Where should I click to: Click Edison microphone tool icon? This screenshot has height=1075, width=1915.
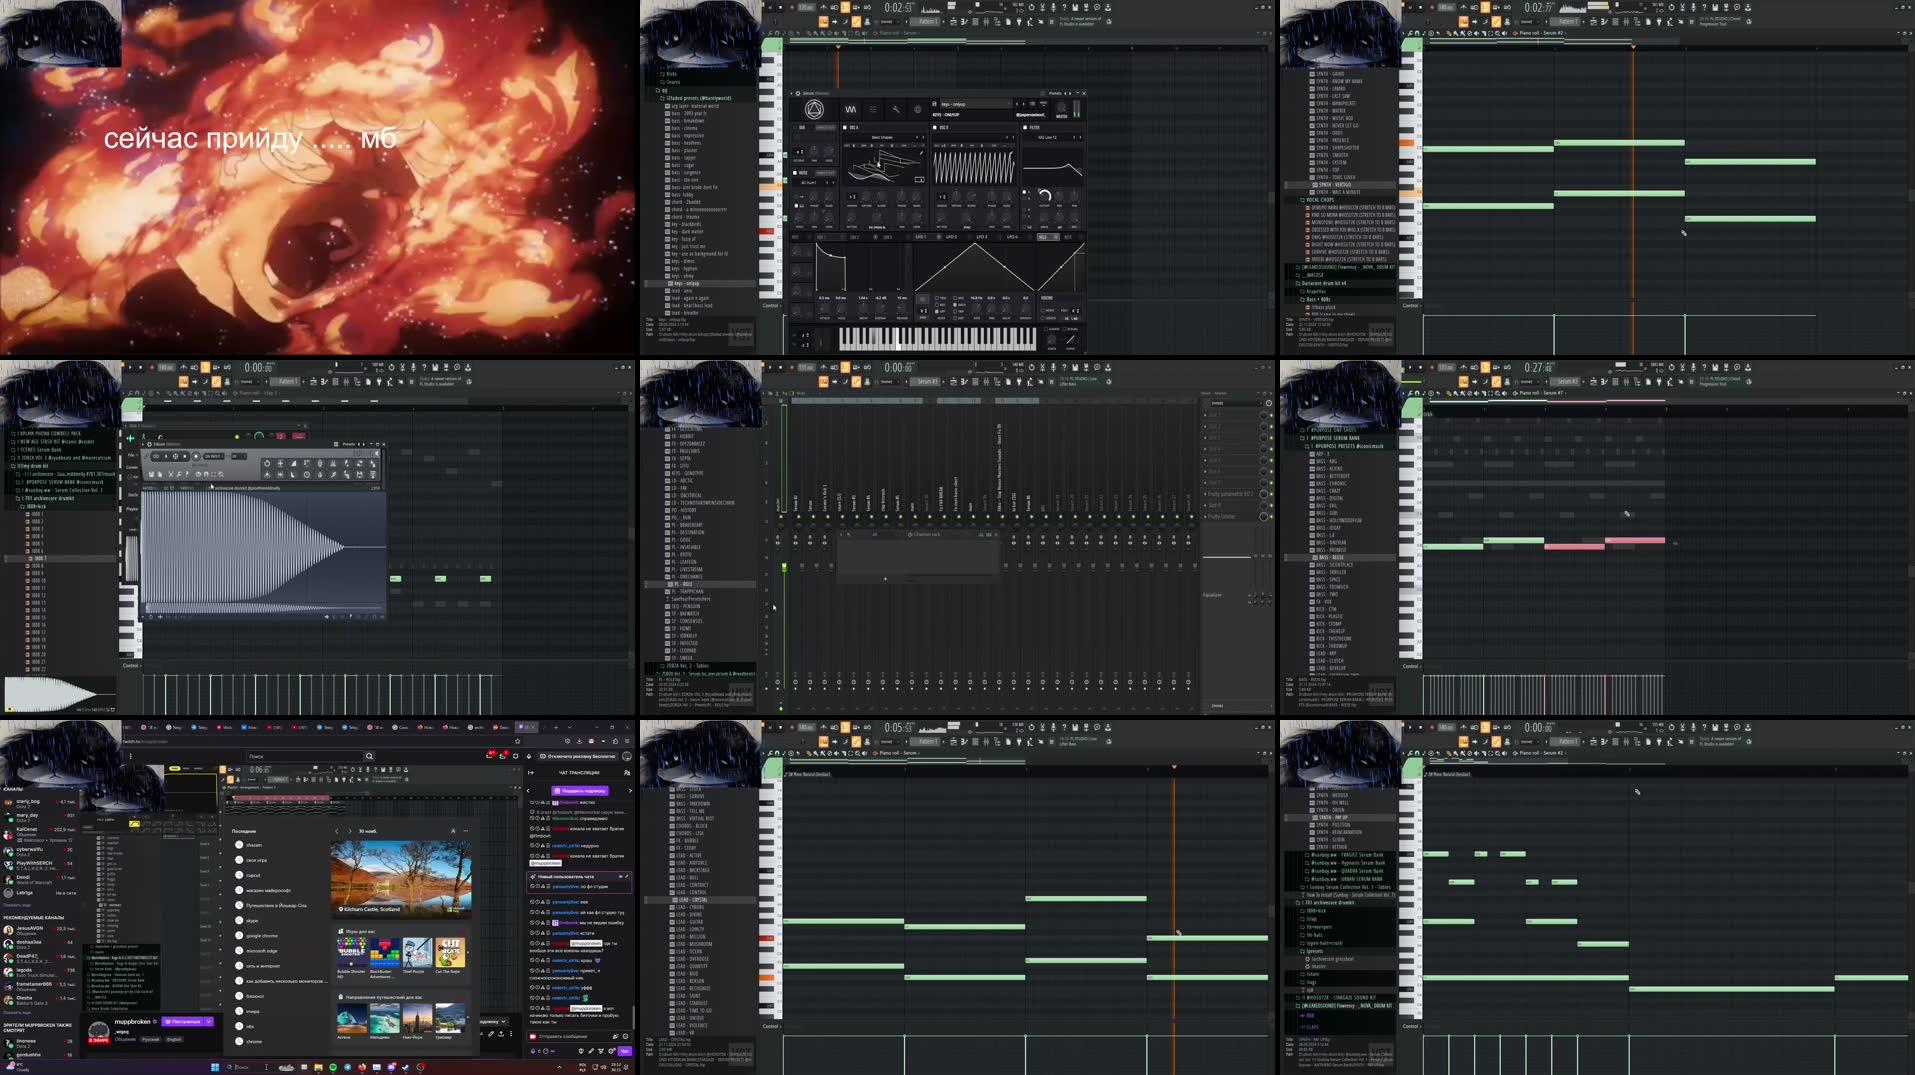coord(320,463)
